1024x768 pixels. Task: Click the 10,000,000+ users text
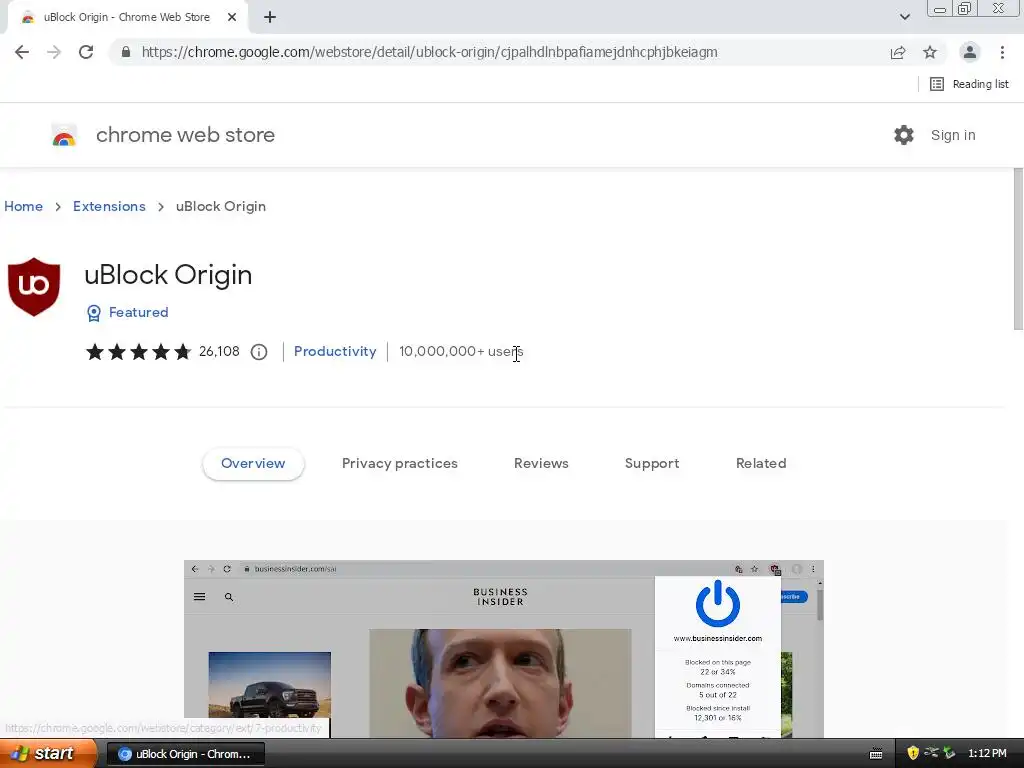[461, 351]
